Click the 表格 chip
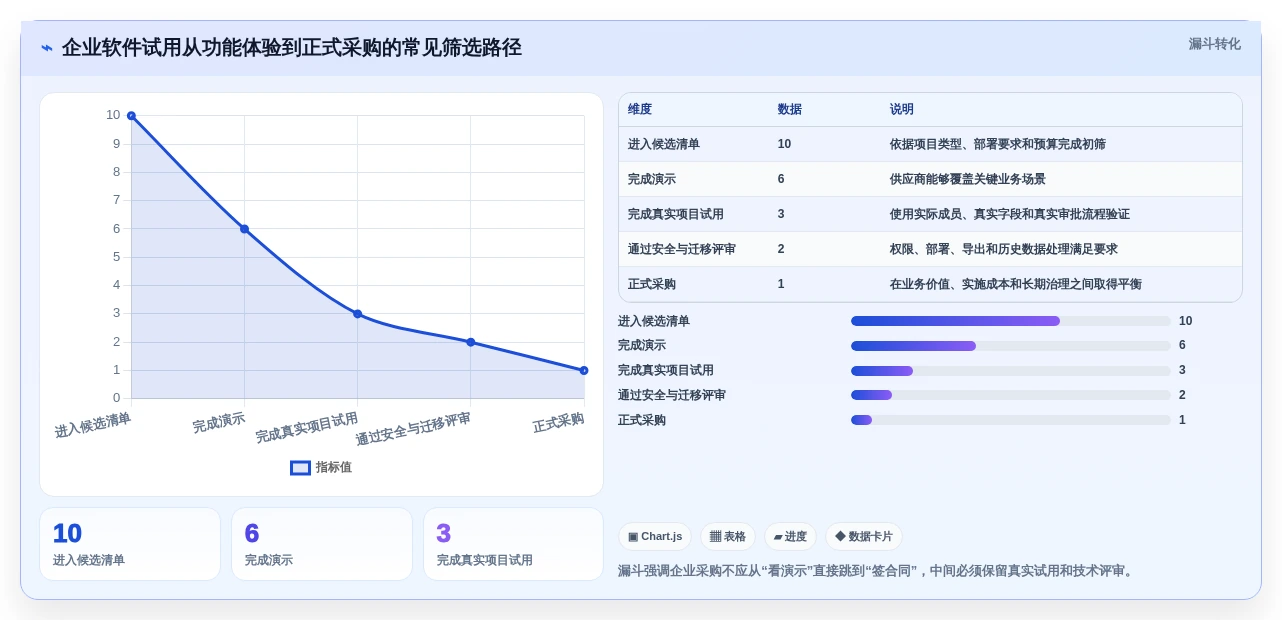This screenshot has height=620, width=1282. pyautogui.click(x=728, y=537)
